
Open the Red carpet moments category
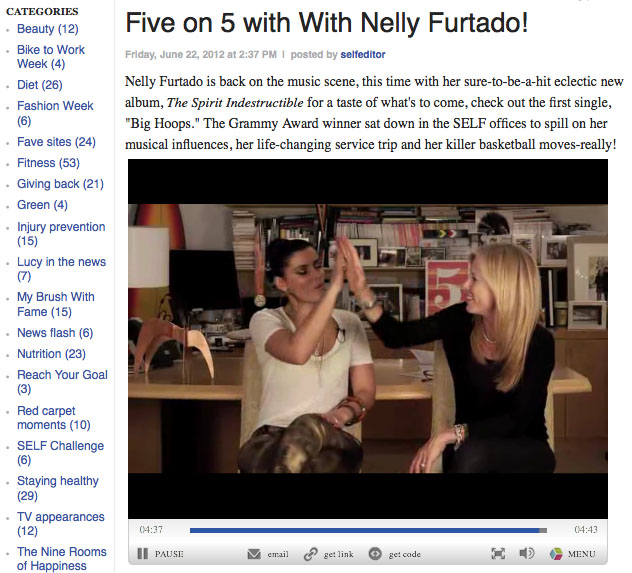[54, 417]
